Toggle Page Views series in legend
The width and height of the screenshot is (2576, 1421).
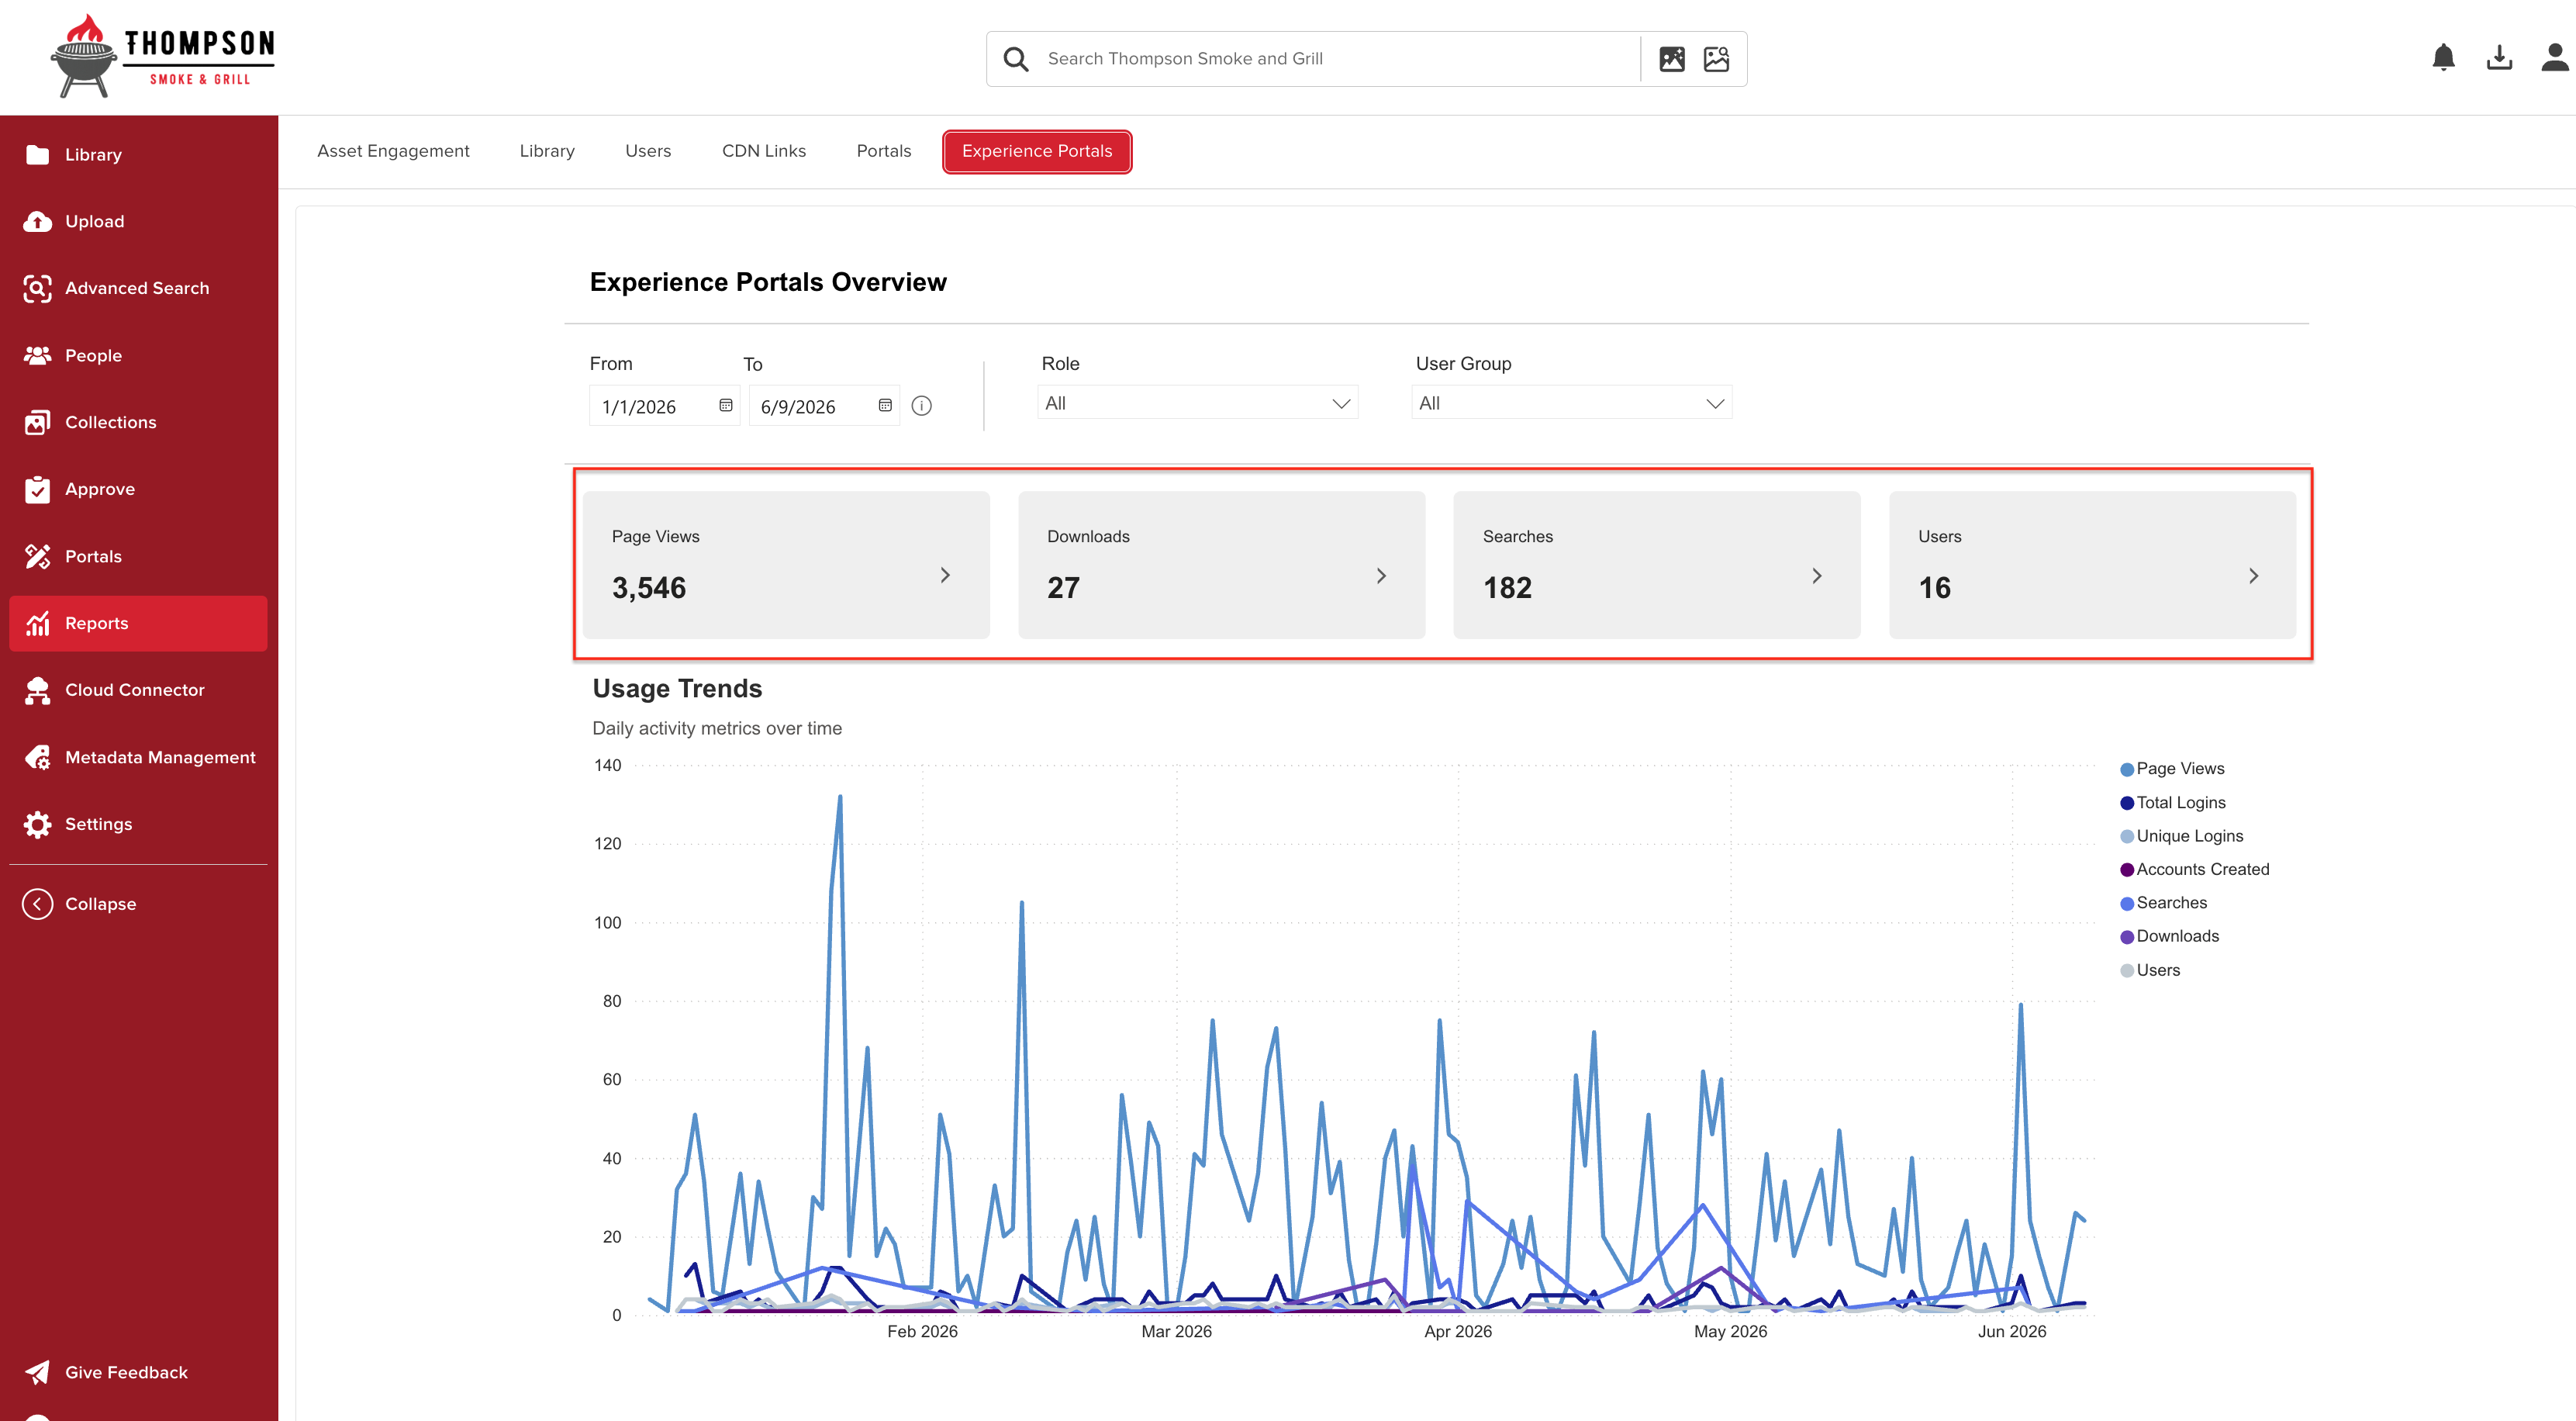2172,768
